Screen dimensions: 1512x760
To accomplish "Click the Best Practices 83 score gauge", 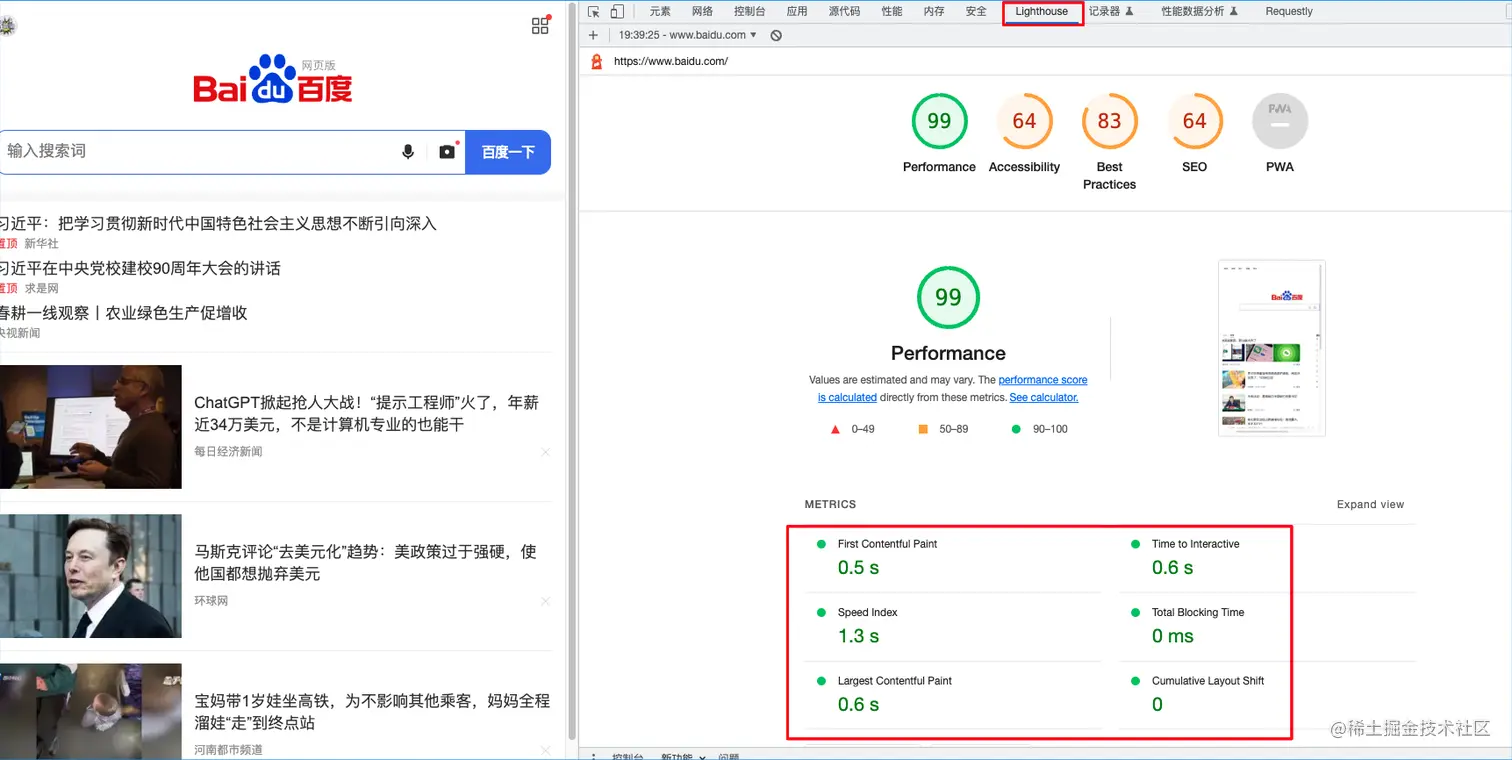I will pyautogui.click(x=1109, y=121).
